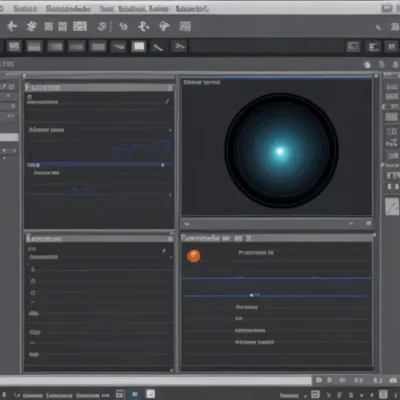
Task: Click the bottom-right panel's header title
Action: click(201, 238)
